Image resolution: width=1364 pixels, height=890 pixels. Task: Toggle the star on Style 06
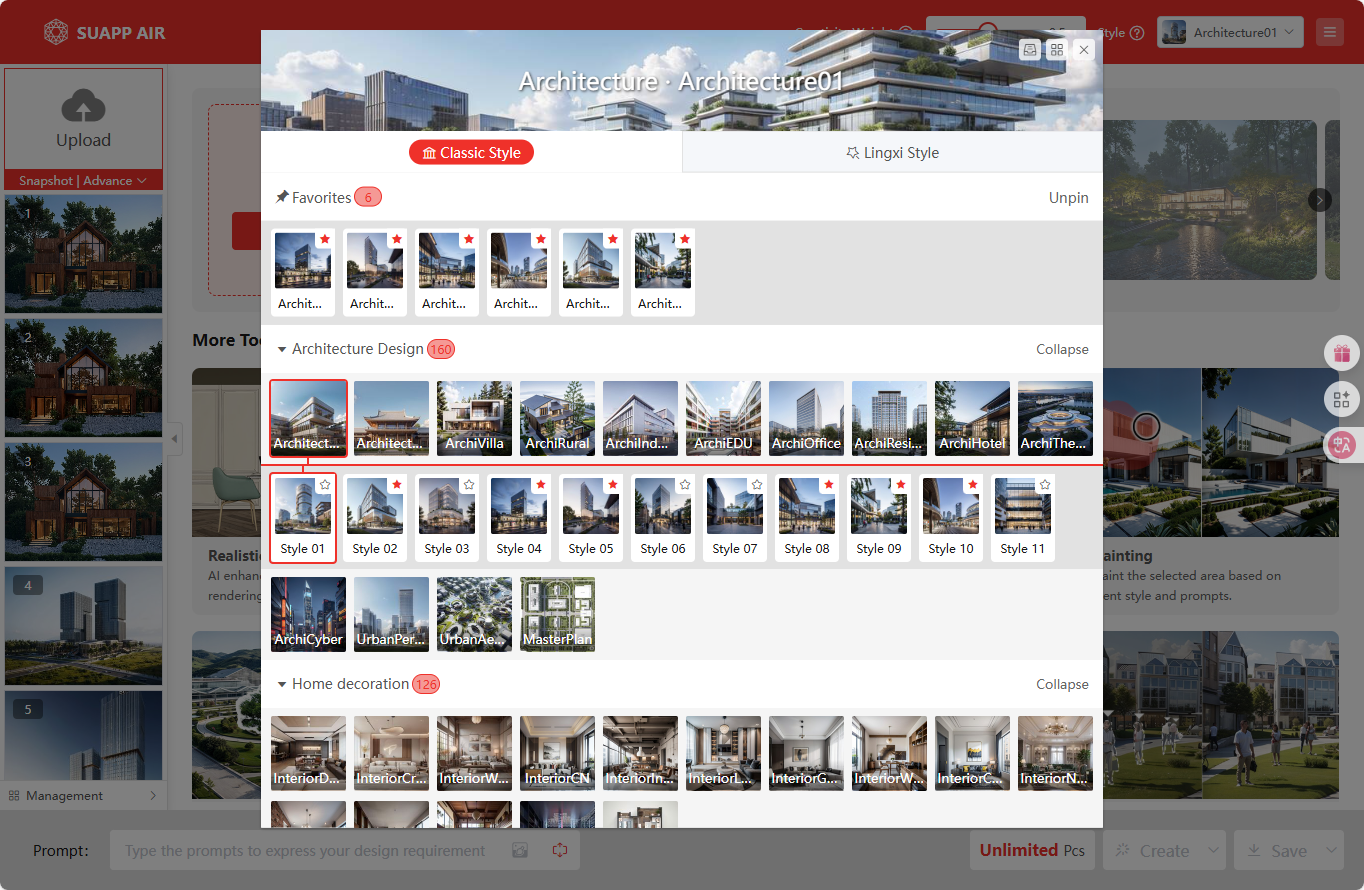[684, 485]
